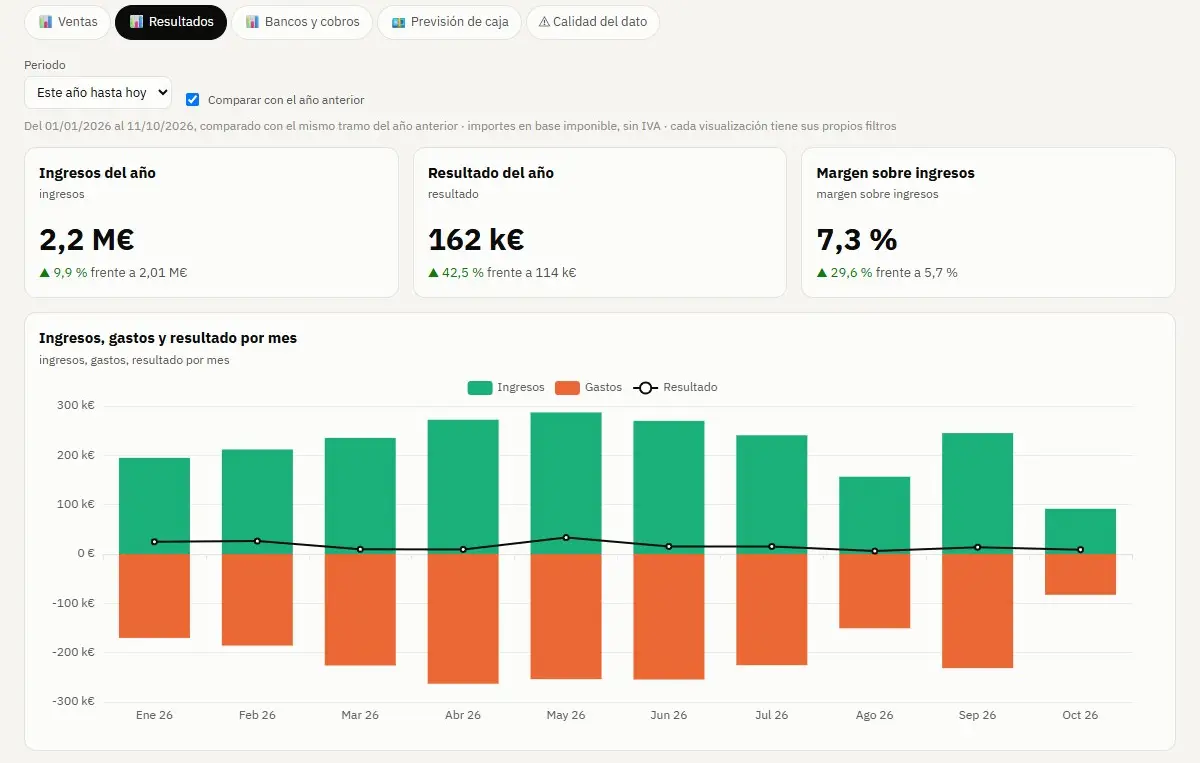Image resolution: width=1200 pixels, height=763 pixels.
Task: Click the 'May 26' axis label
Action: click(566, 715)
